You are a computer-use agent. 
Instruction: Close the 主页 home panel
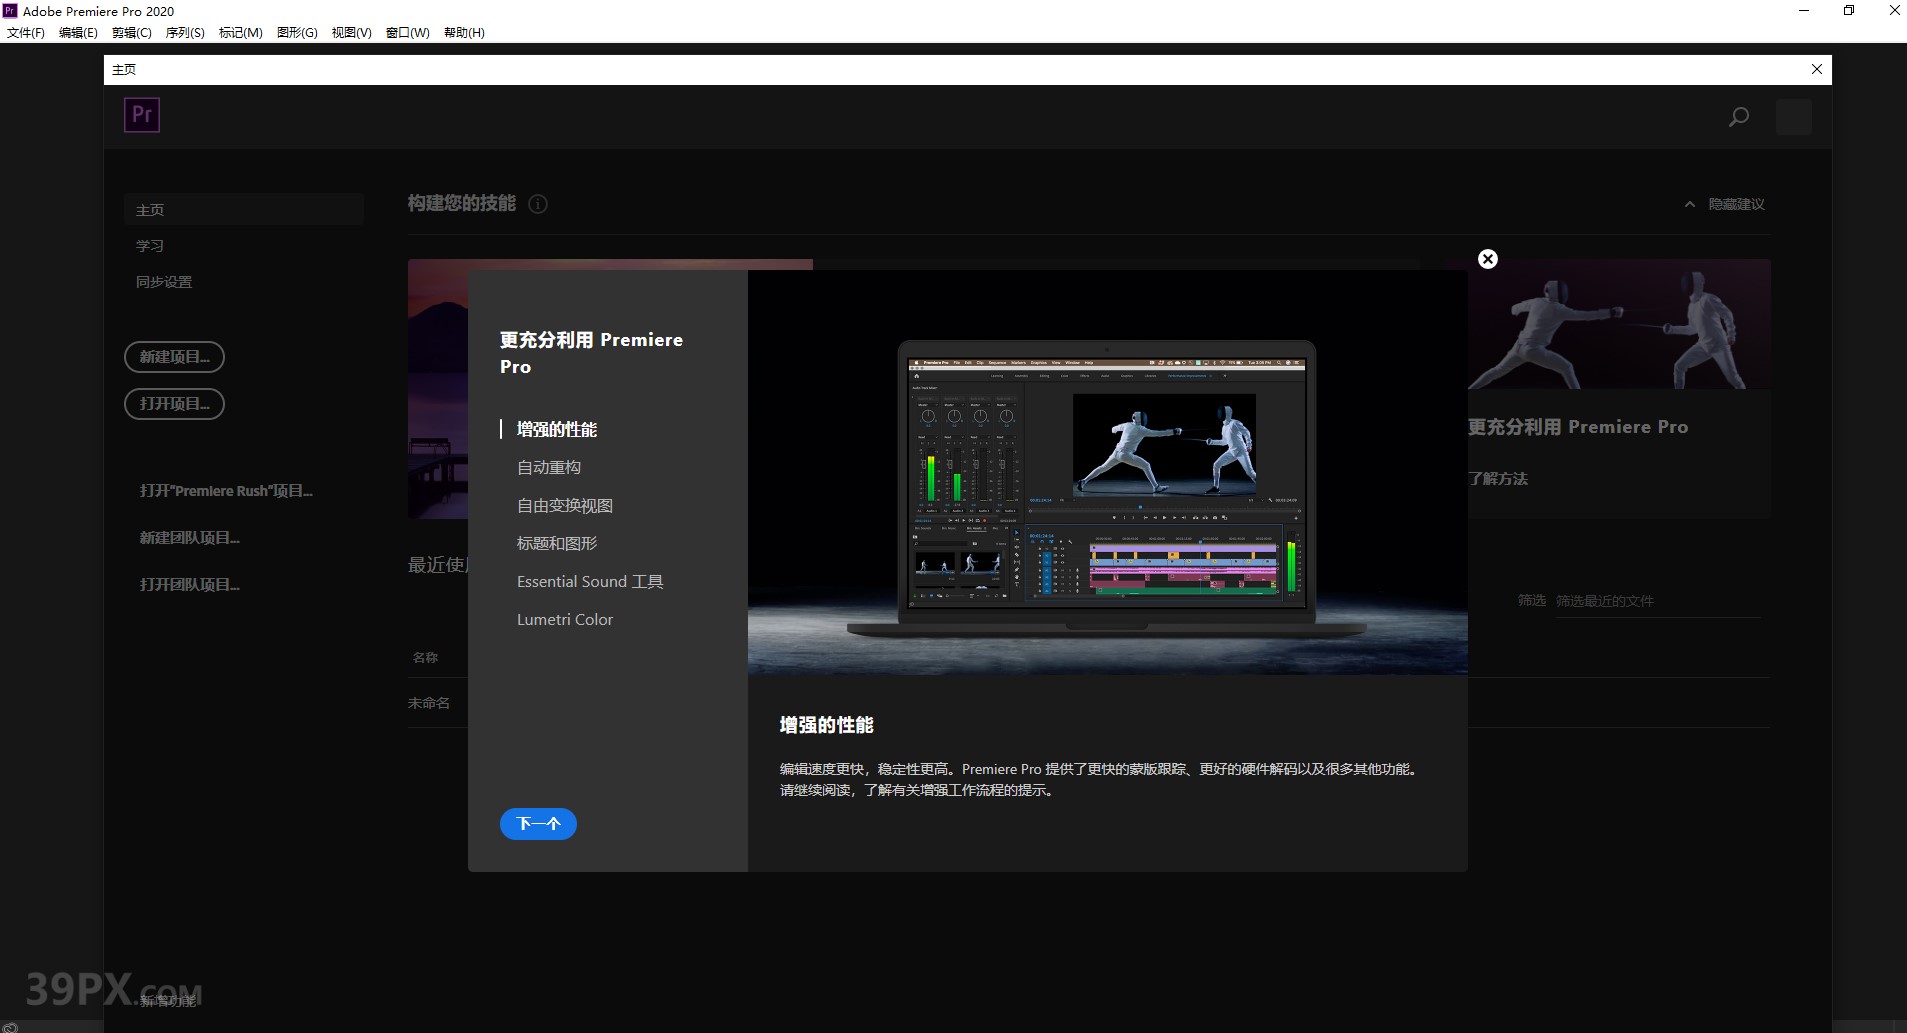(x=1816, y=69)
